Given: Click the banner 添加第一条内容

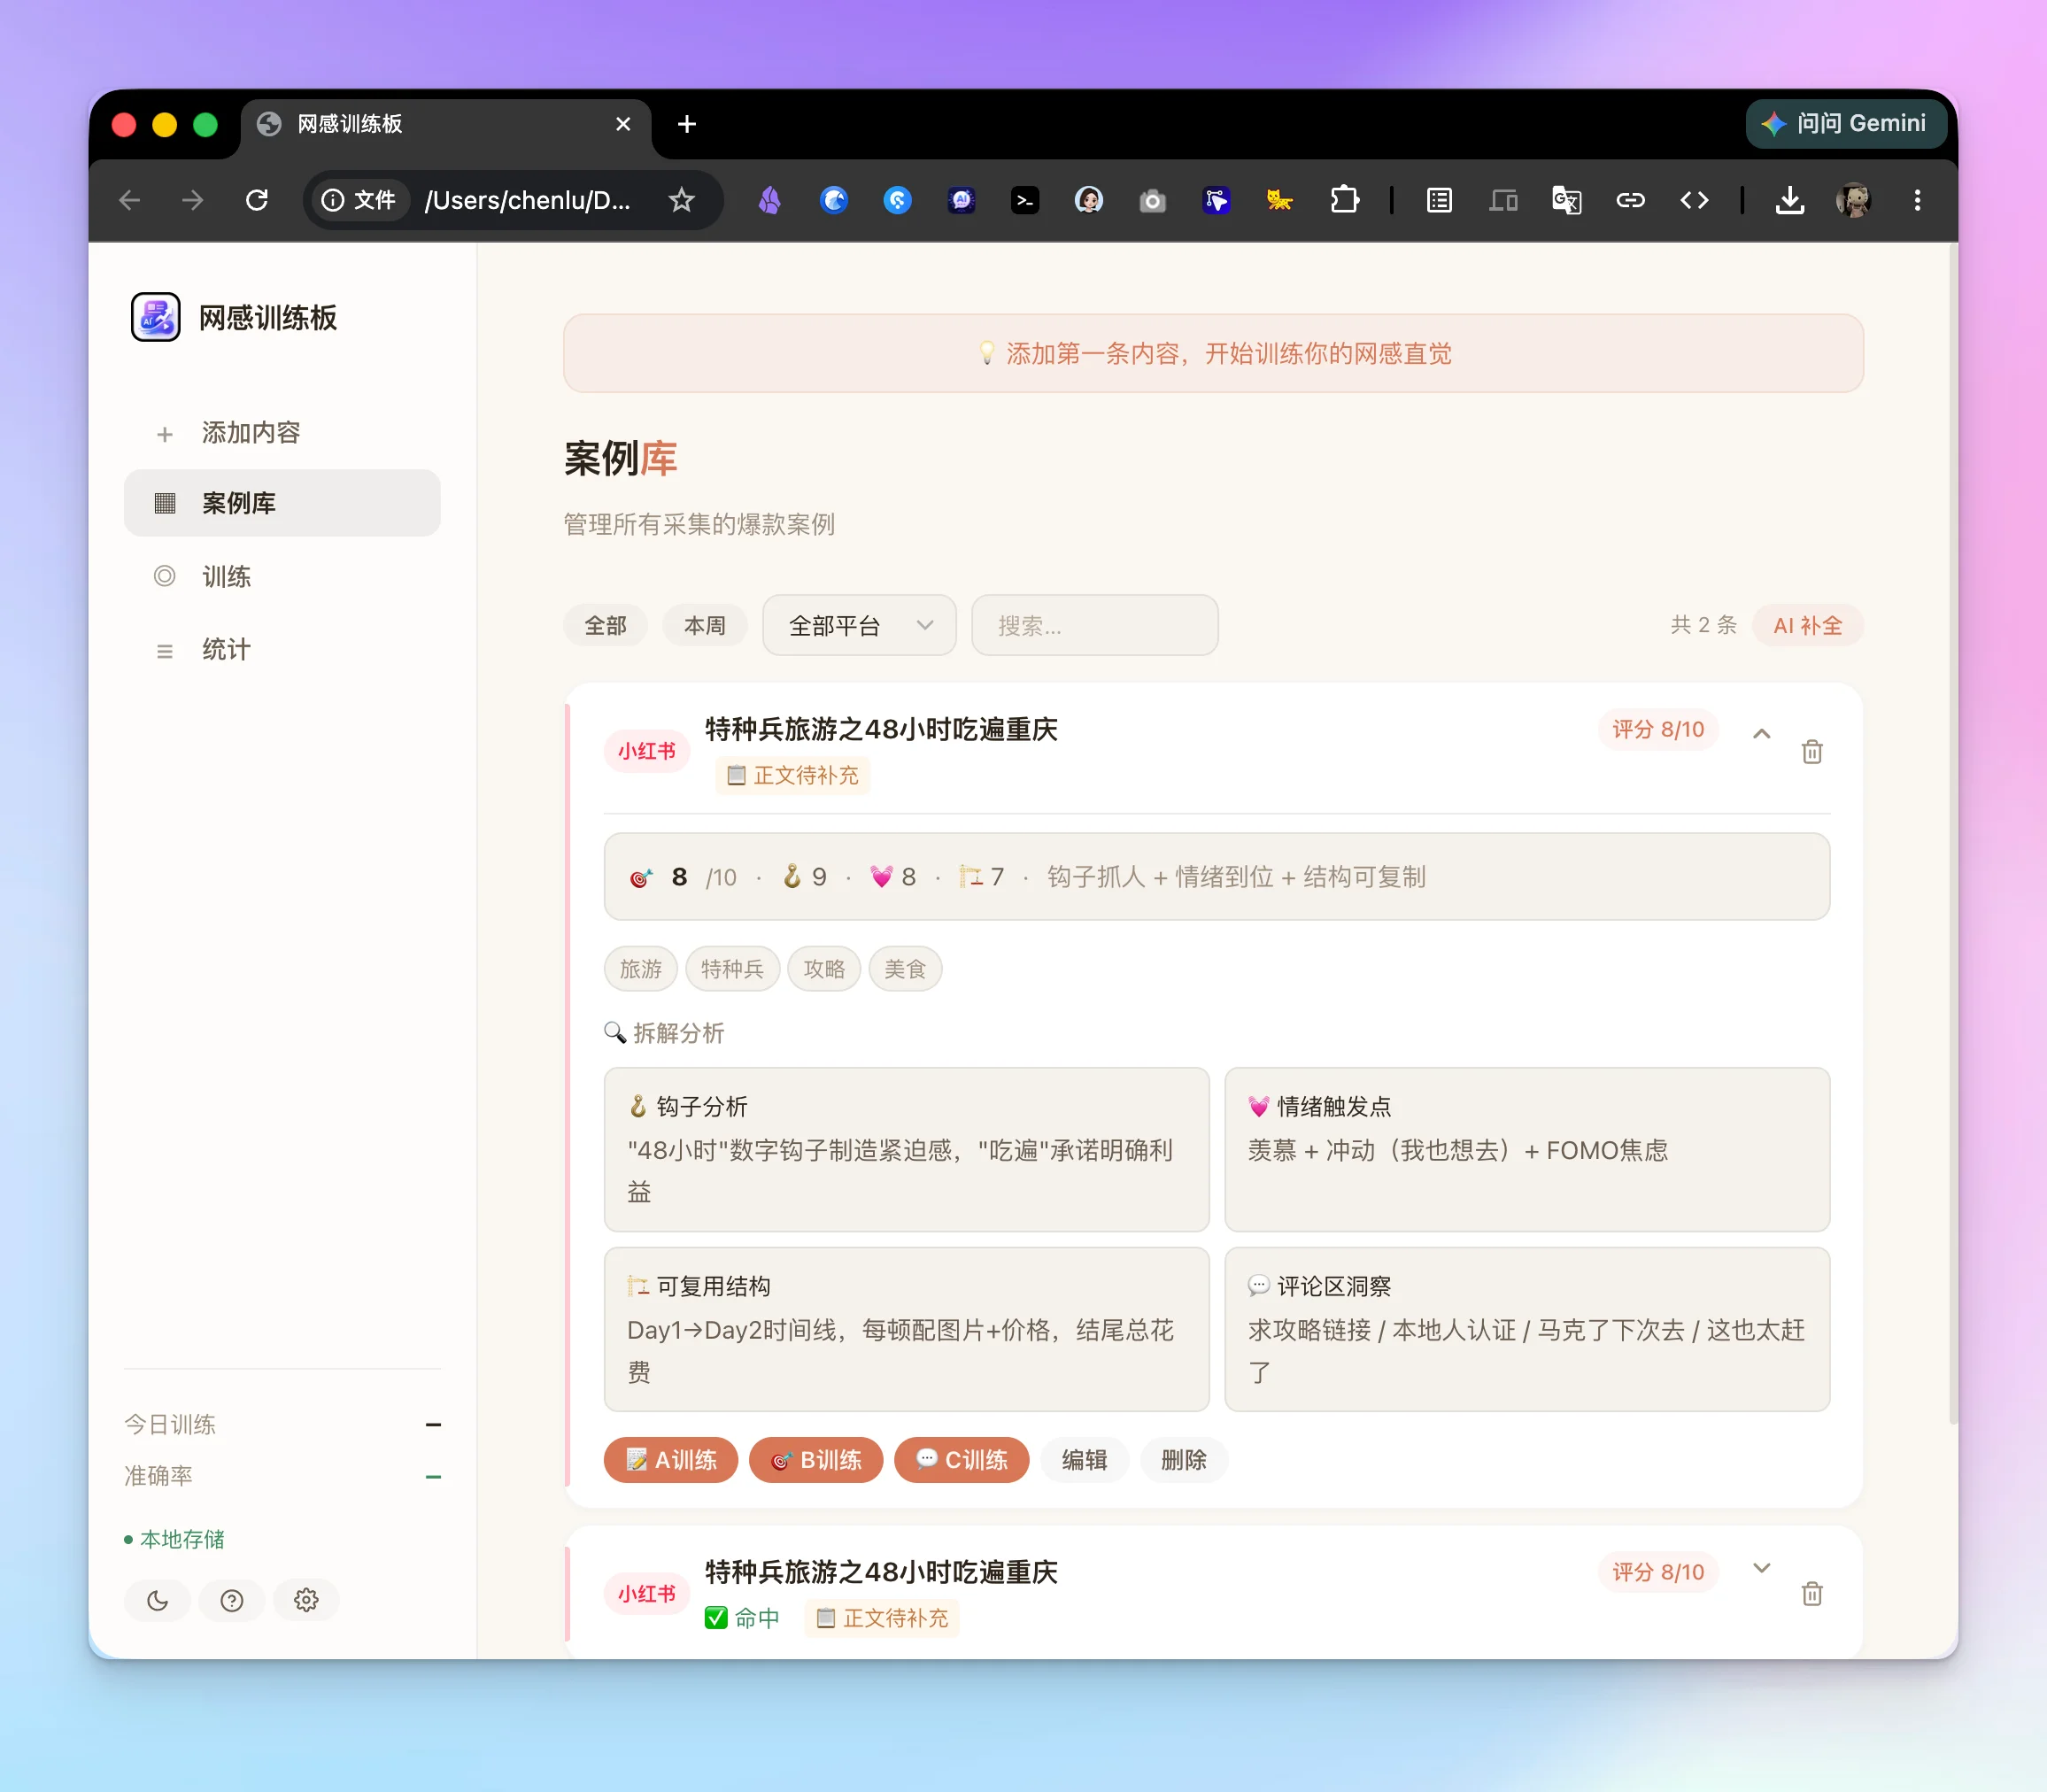Looking at the screenshot, I should point(1213,353).
